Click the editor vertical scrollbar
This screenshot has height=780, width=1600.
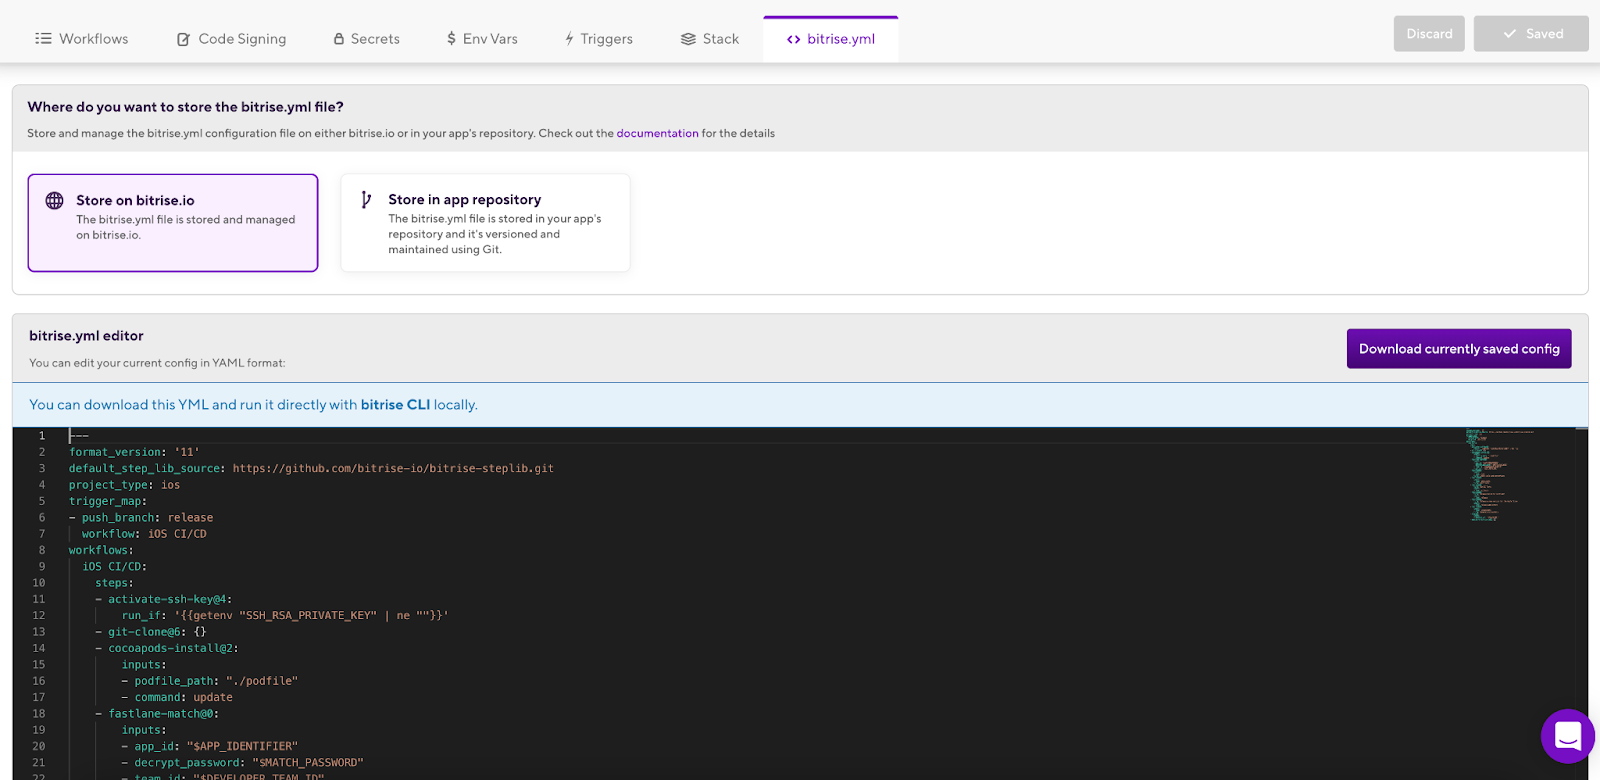coord(1581,603)
